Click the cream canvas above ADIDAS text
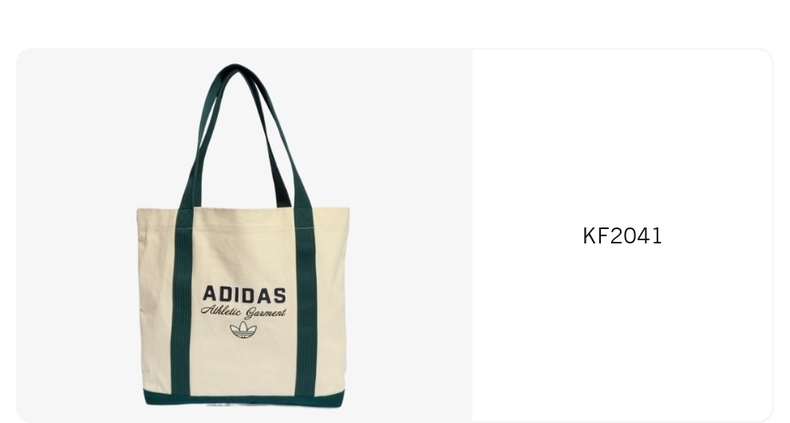This screenshot has width=790, height=423. [244, 247]
